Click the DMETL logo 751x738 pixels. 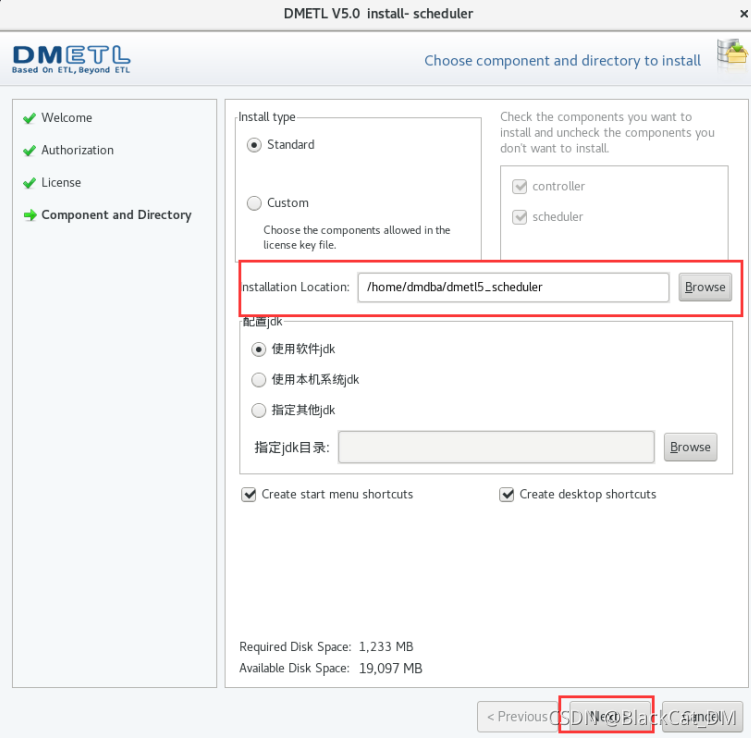71,59
